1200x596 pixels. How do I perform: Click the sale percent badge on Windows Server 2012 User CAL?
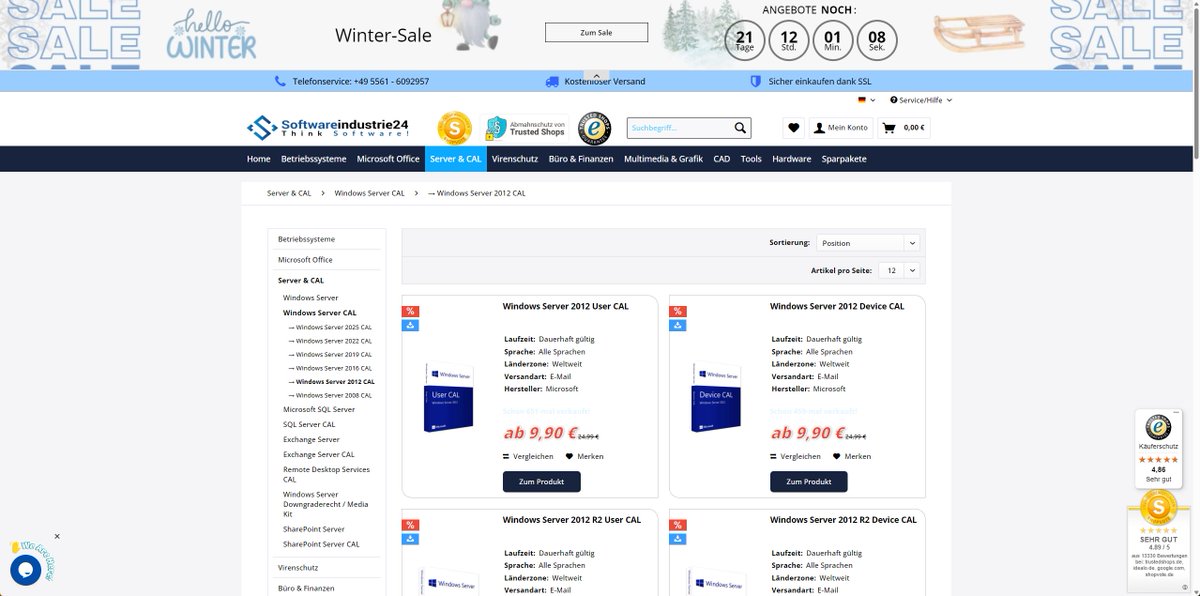pos(411,311)
